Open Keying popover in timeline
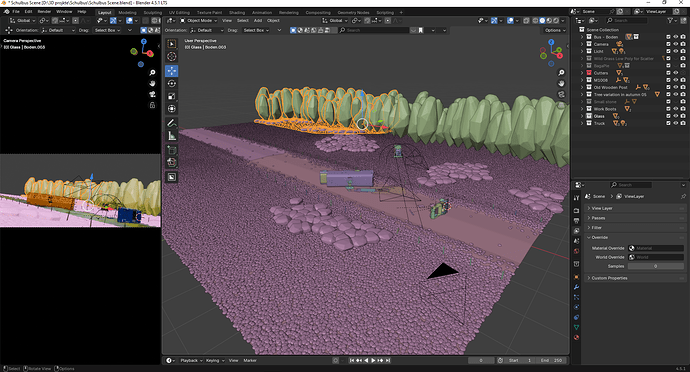The image size is (690, 372). click(x=215, y=361)
